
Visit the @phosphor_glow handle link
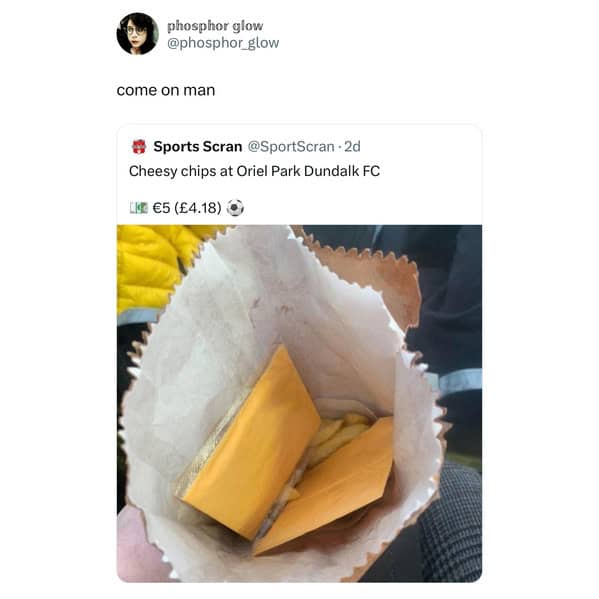tap(223, 43)
